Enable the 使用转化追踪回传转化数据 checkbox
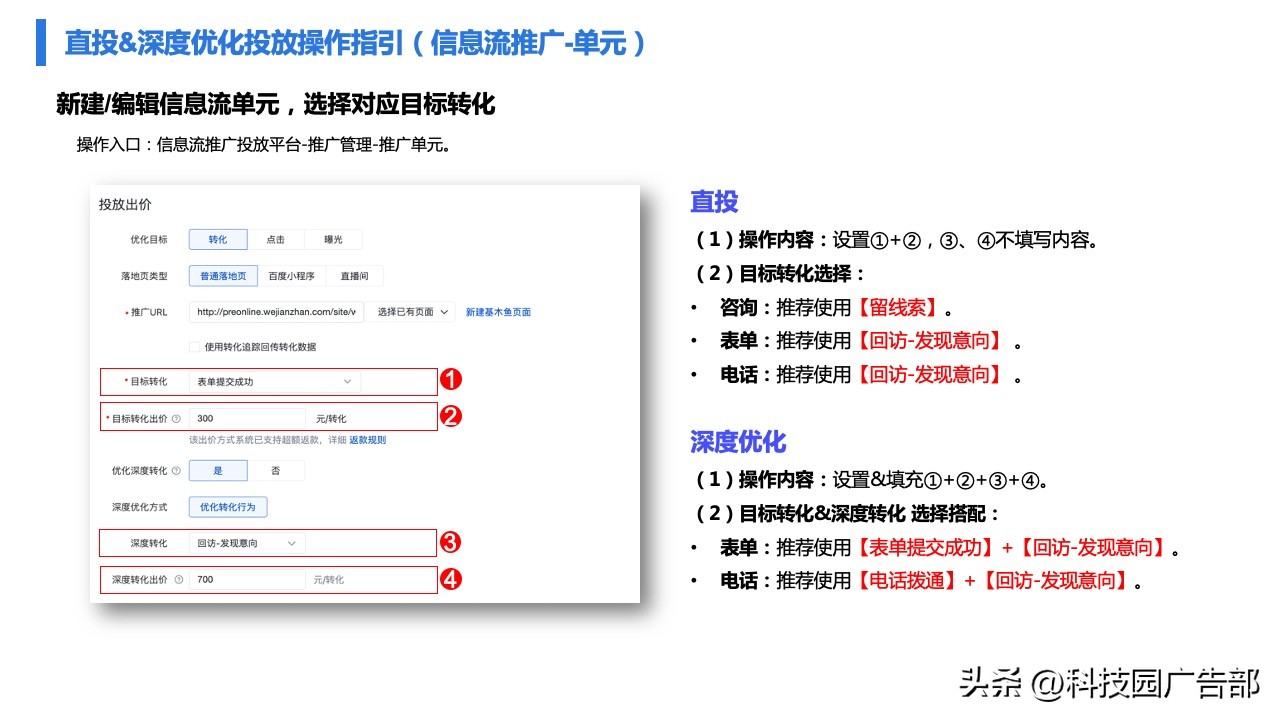Screen dimensions: 1280x720 [x=194, y=347]
